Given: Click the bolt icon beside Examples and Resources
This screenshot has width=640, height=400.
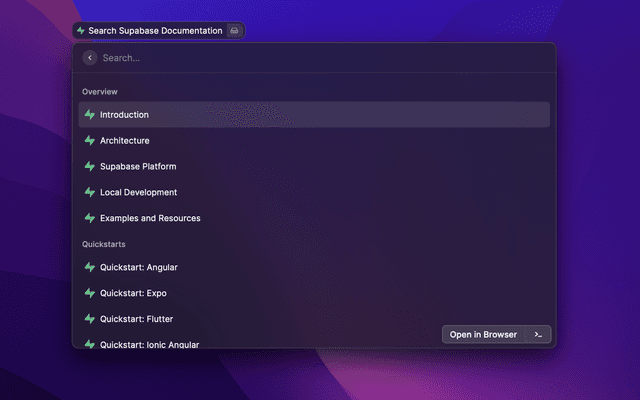Looking at the screenshot, I should tap(90, 218).
